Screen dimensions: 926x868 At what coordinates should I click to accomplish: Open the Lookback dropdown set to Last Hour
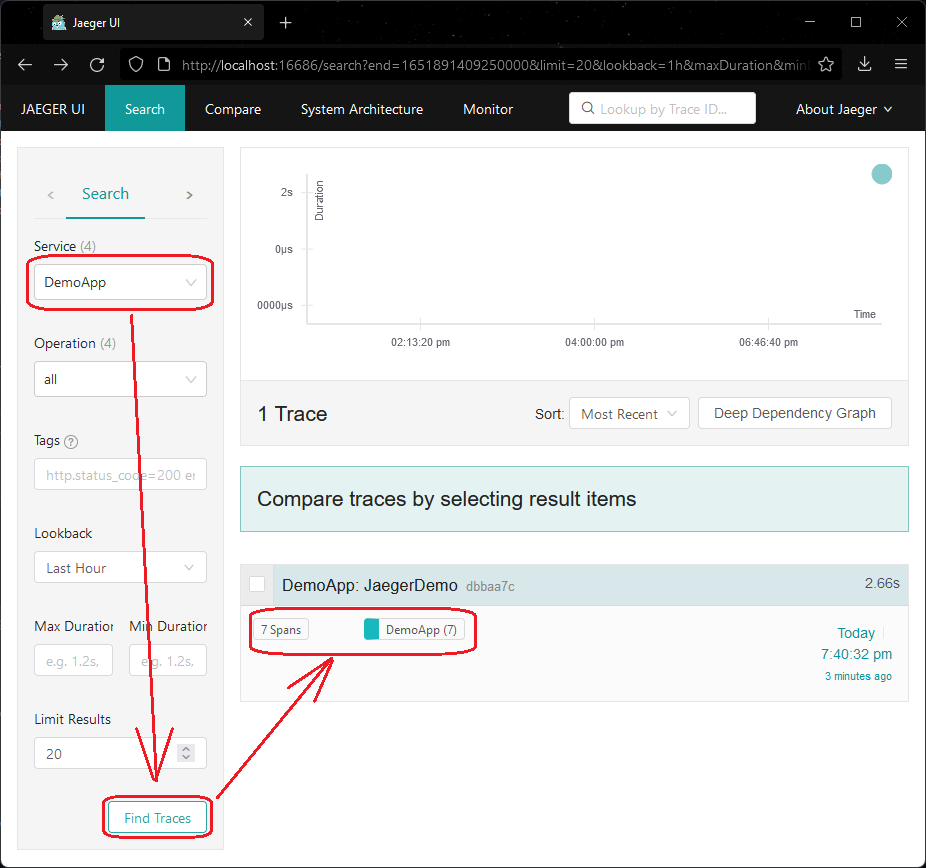(120, 567)
